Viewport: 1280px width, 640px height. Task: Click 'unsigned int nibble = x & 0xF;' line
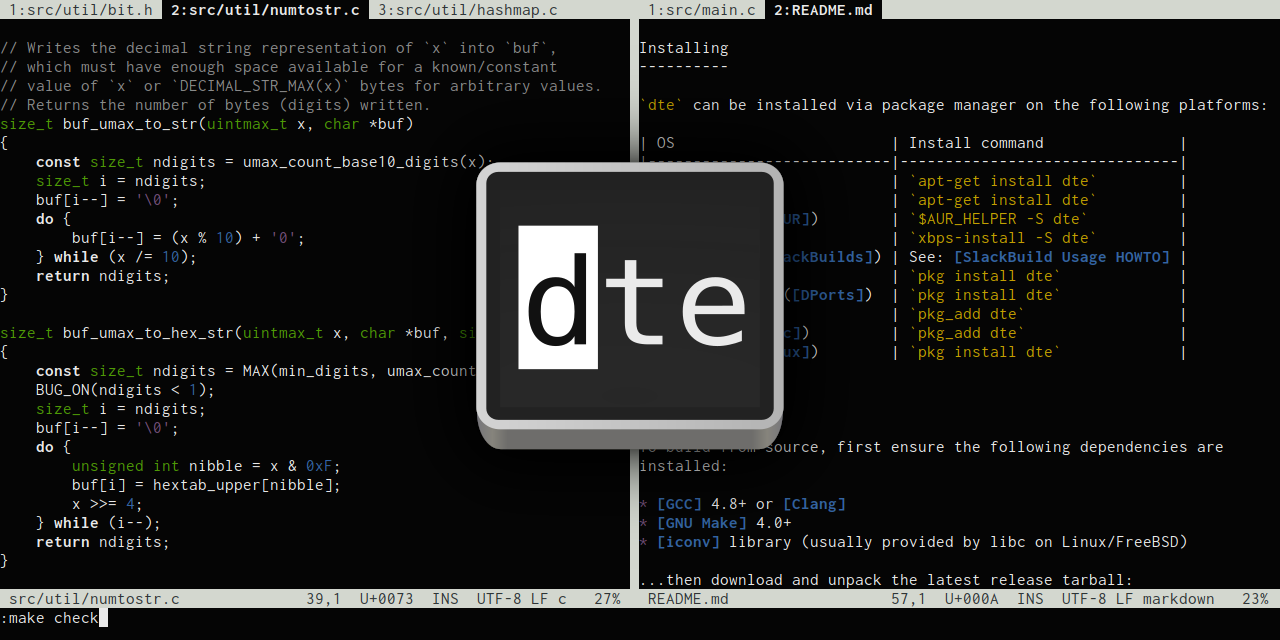[206, 466]
